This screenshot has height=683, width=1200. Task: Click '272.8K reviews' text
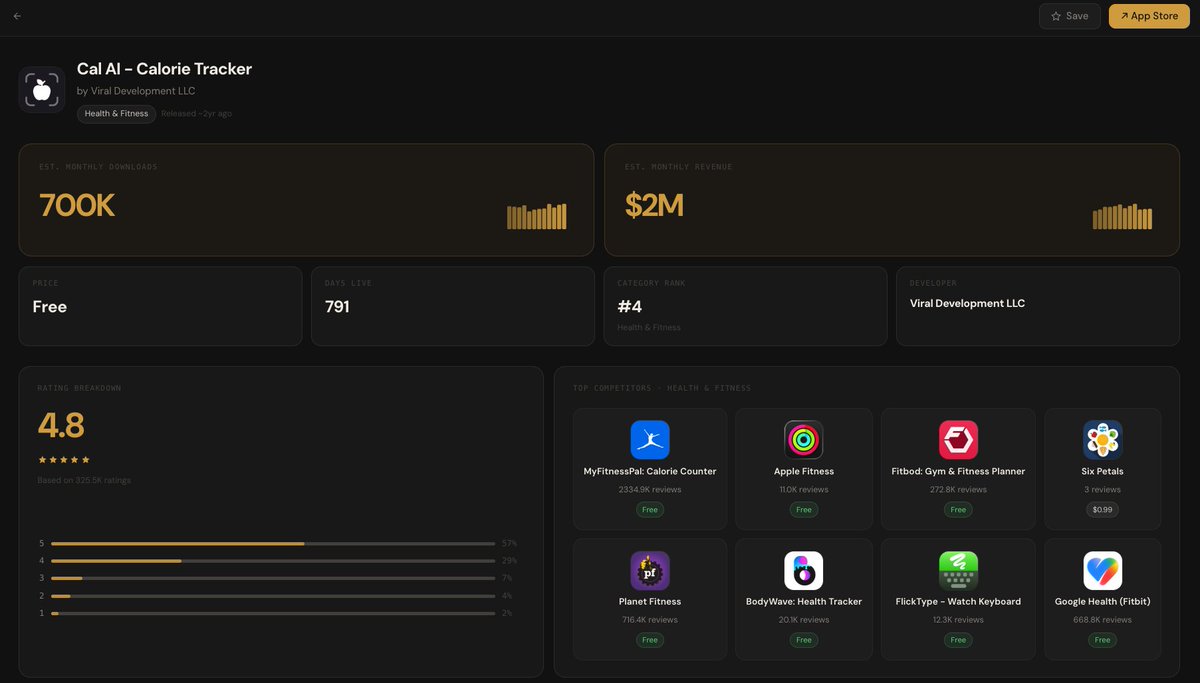tap(958, 490)
